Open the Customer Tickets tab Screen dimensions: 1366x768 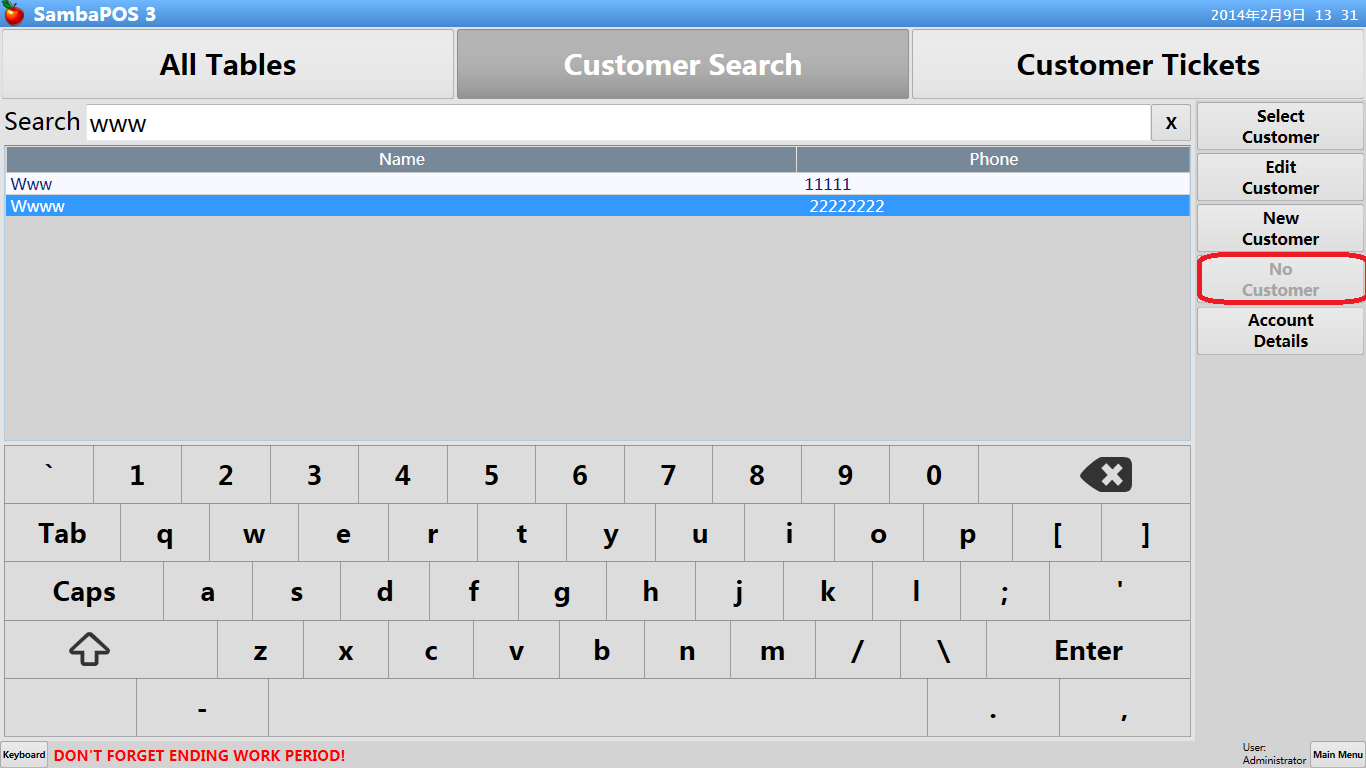[x=1138, y=65]
